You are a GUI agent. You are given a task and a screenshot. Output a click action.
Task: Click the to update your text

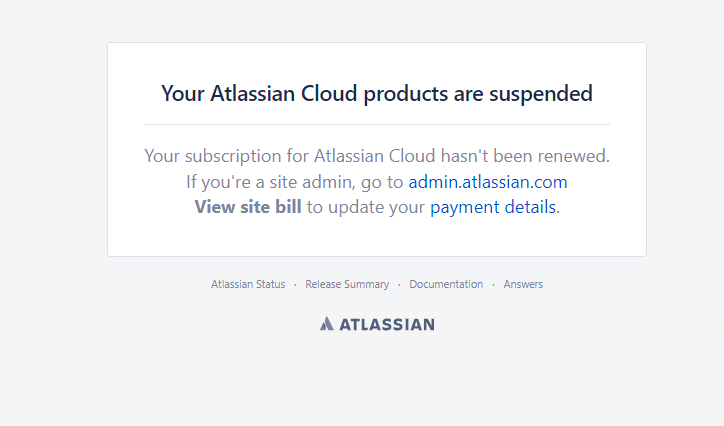366,207
